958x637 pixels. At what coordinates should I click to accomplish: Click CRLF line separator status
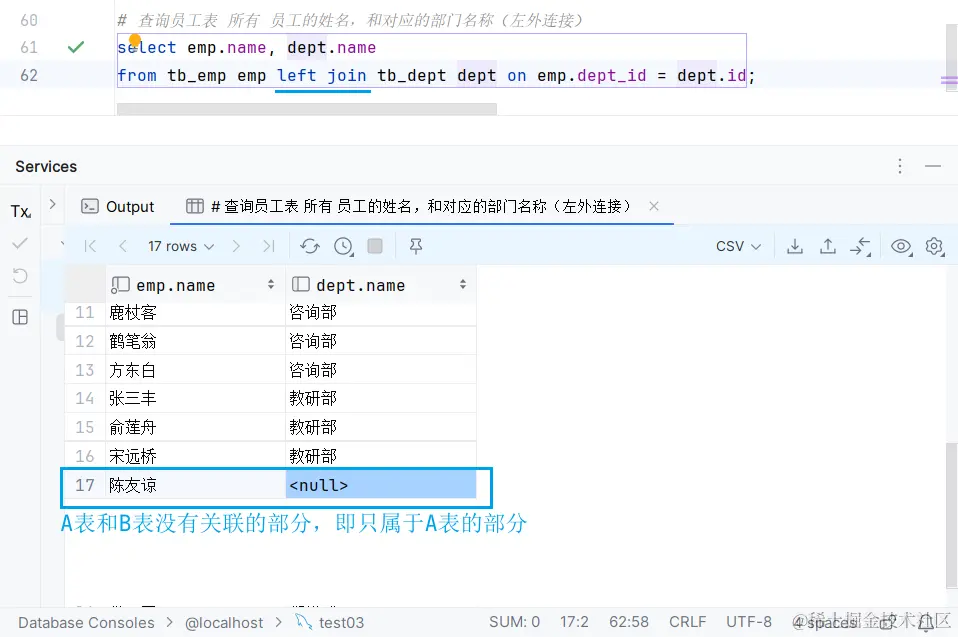point(687,622)
